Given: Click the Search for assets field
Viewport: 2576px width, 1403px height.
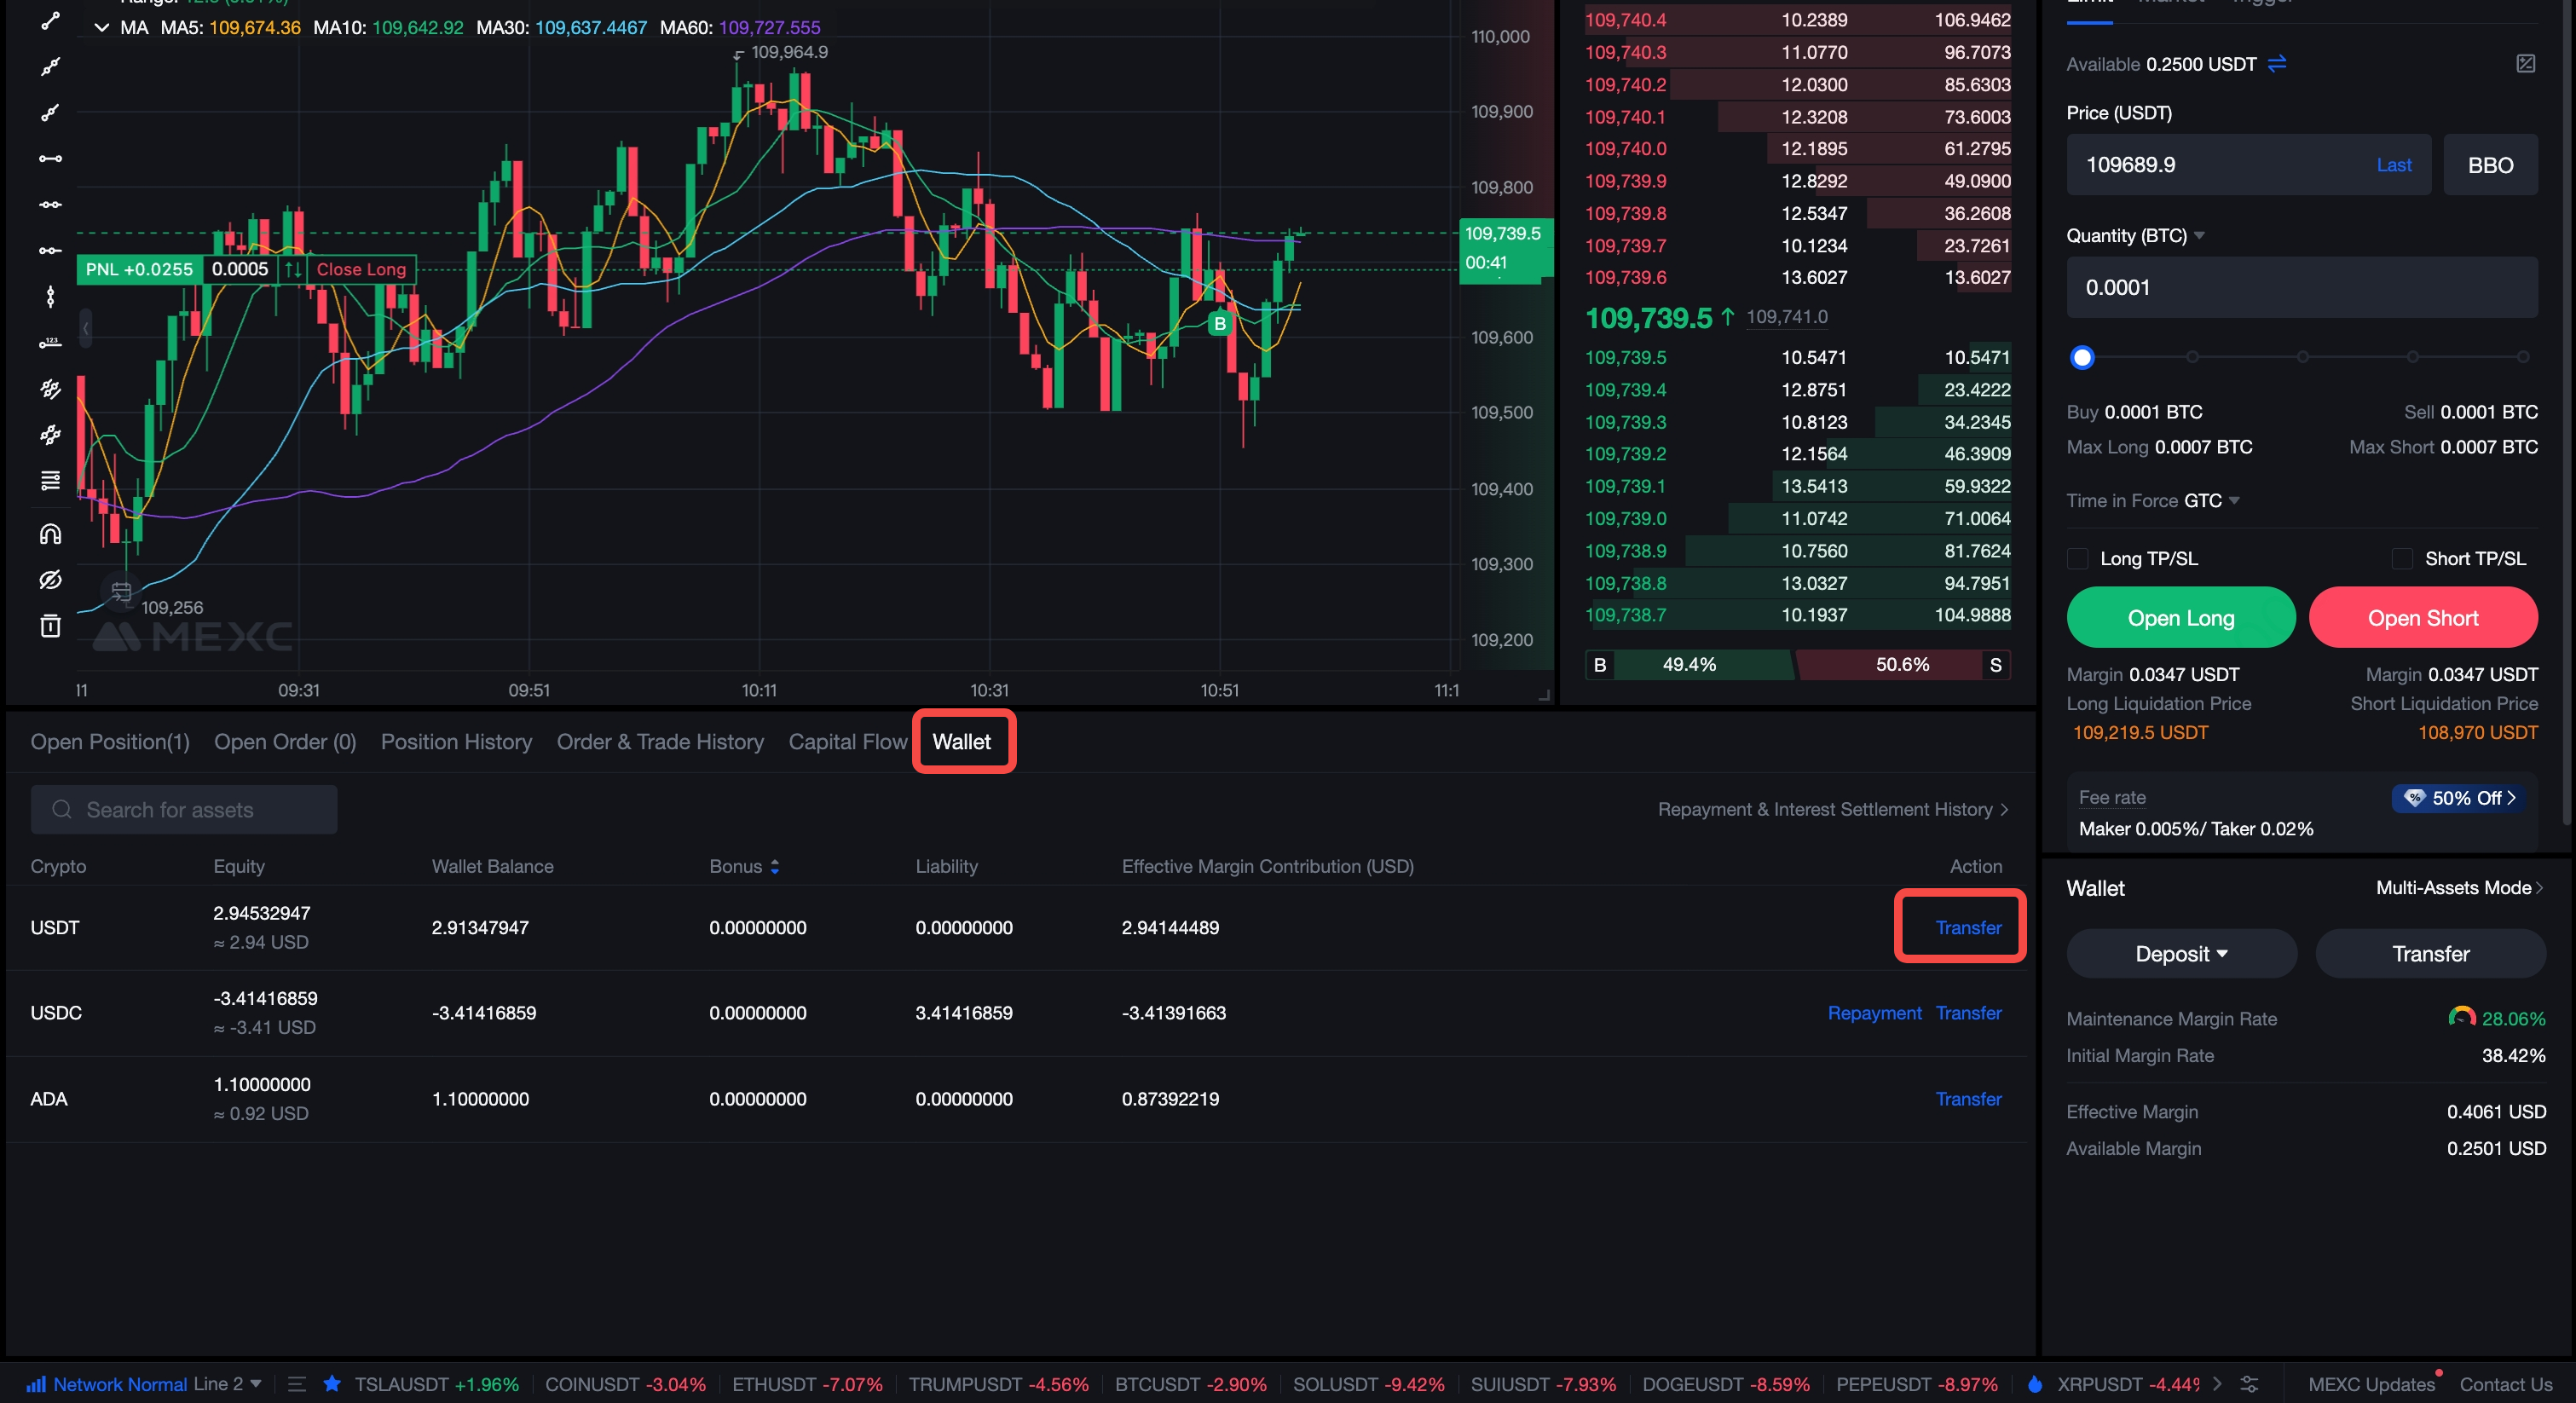Looking at the screenshot, I should coord(184,810).
